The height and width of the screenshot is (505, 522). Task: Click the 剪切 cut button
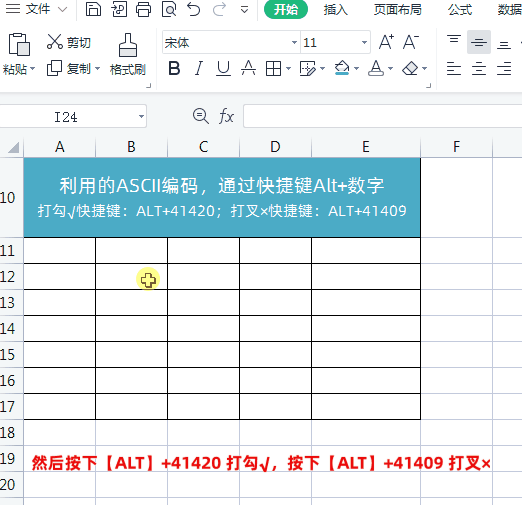pyautogui.click(x=69, y=42)
